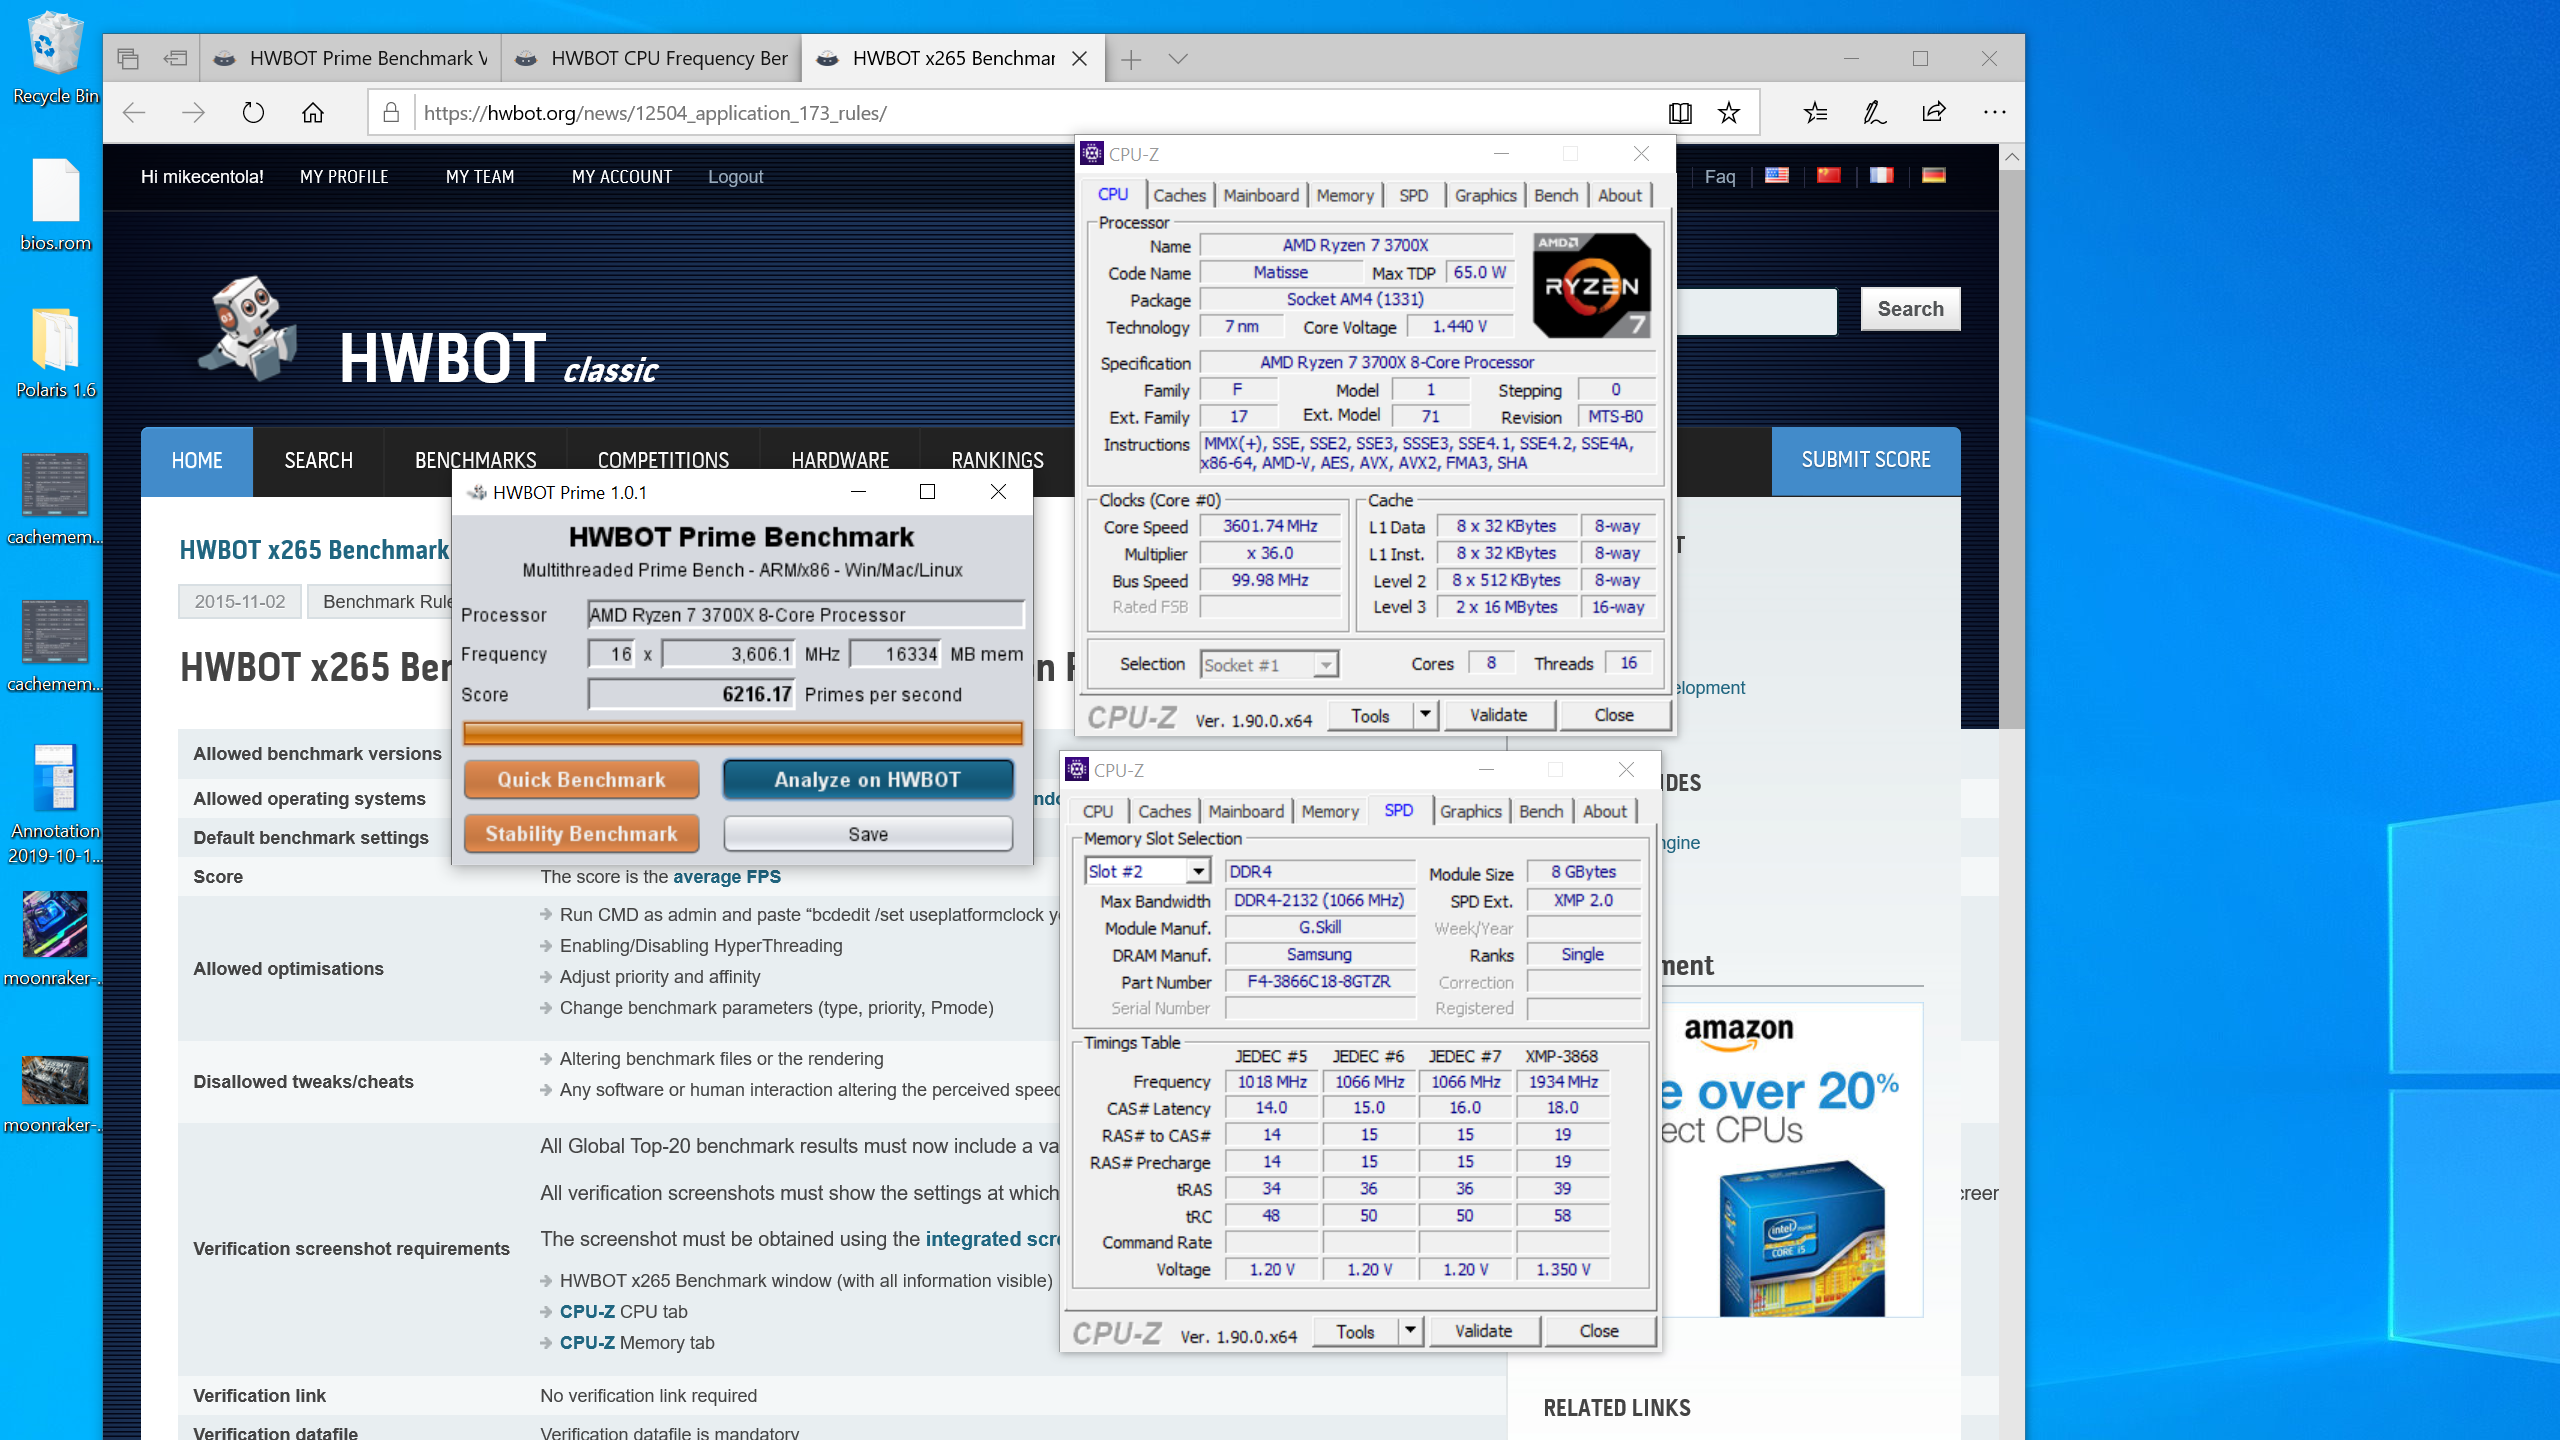
Task: Open the COMPETITIONS navigation menu
Action: pos(663,460)
